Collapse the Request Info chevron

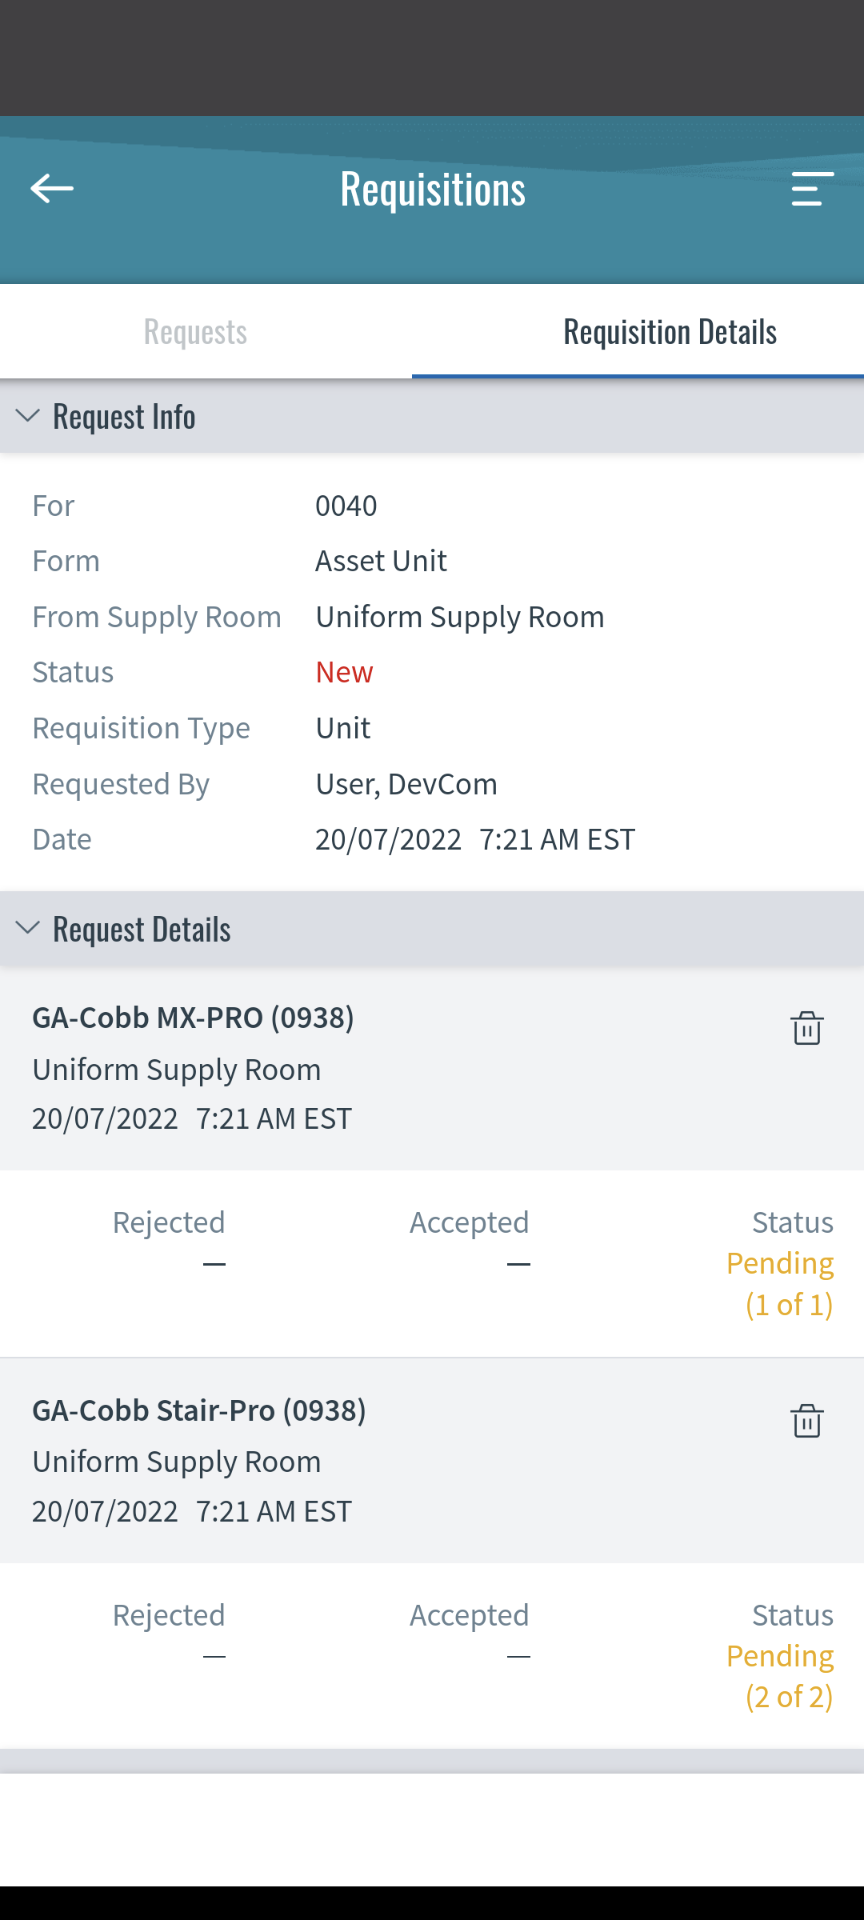coord(28,416)
